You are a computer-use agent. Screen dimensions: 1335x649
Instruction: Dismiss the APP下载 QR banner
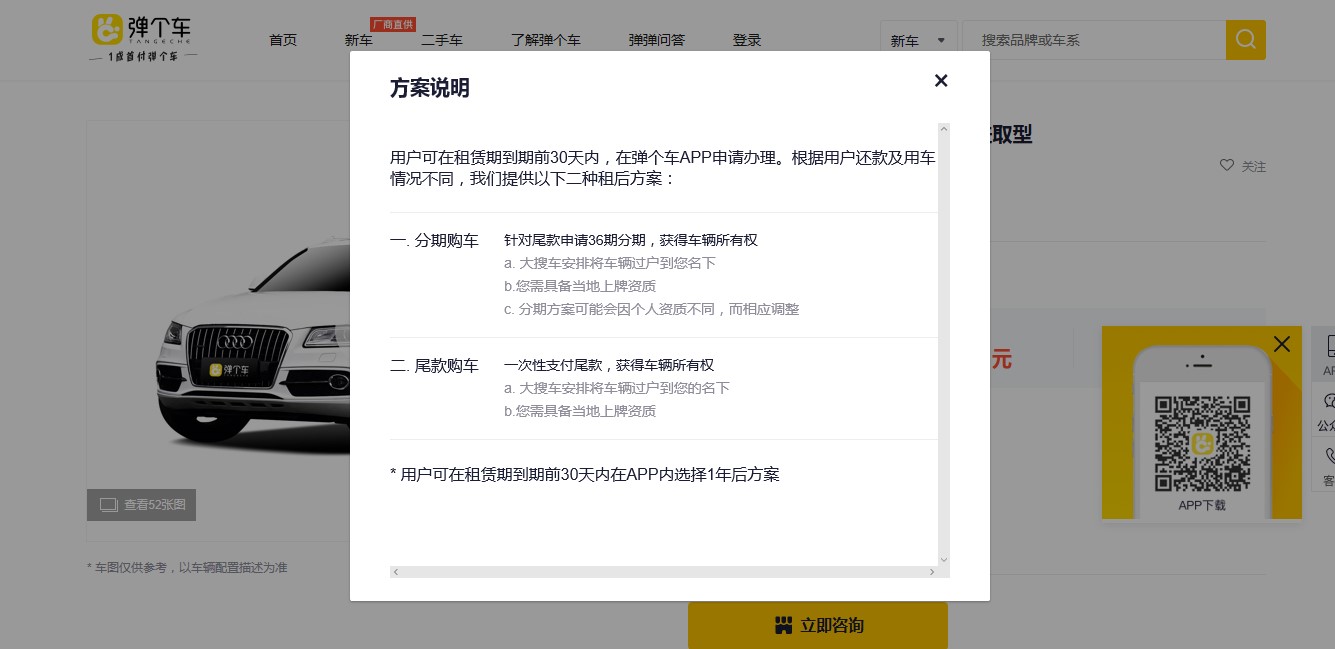click(x=1282, y=344)
